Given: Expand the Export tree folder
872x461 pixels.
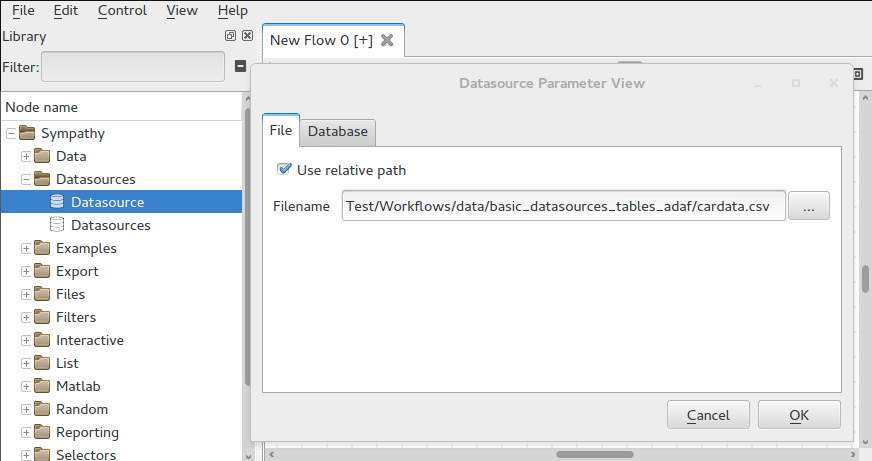Looking at the screenshot, I should point(27,271).
